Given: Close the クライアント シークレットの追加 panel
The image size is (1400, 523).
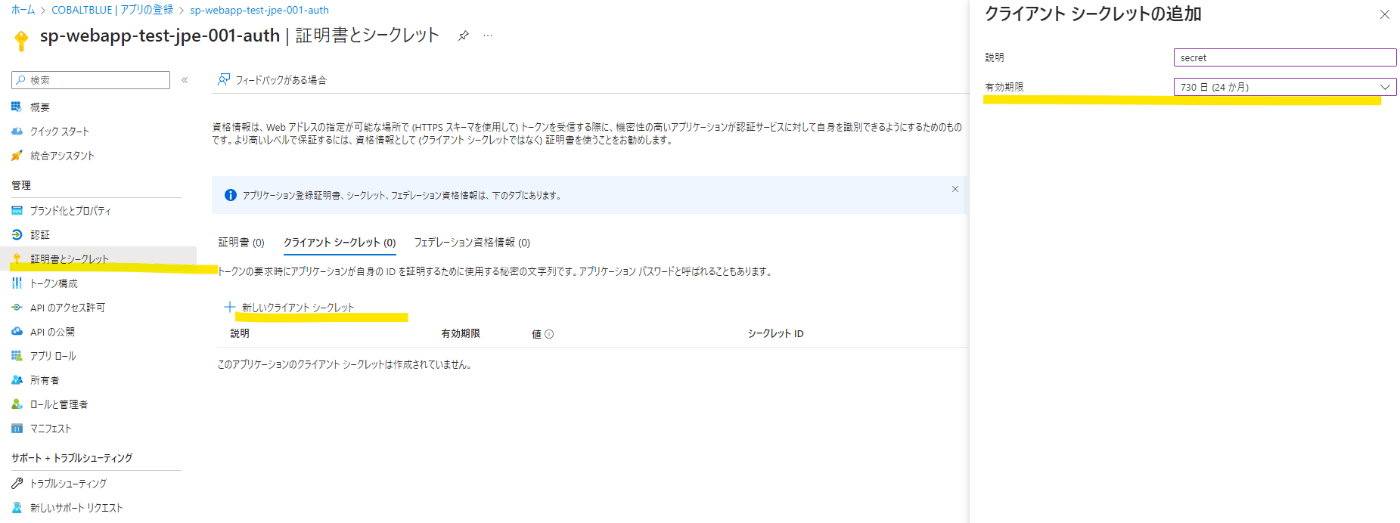Looking at the screenshot, I should [1383, 14].
